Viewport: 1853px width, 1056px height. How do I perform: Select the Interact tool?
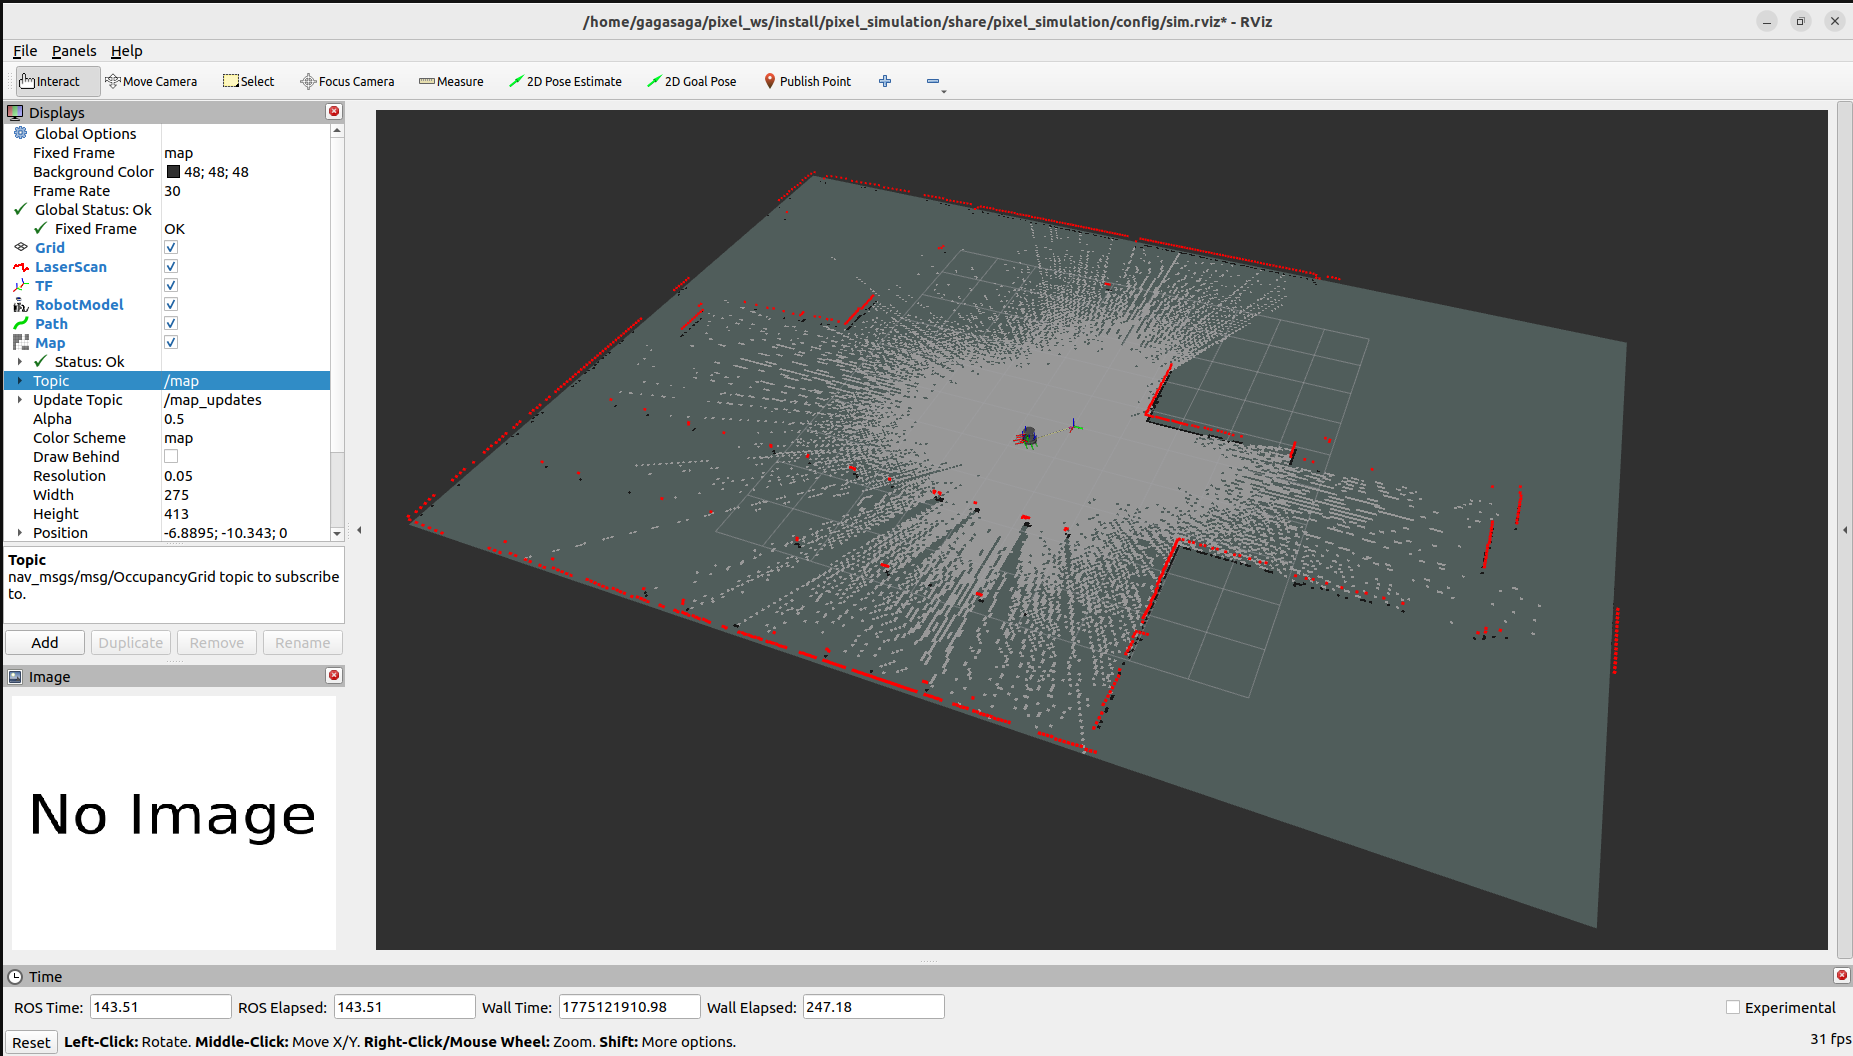tap(57, 81)
